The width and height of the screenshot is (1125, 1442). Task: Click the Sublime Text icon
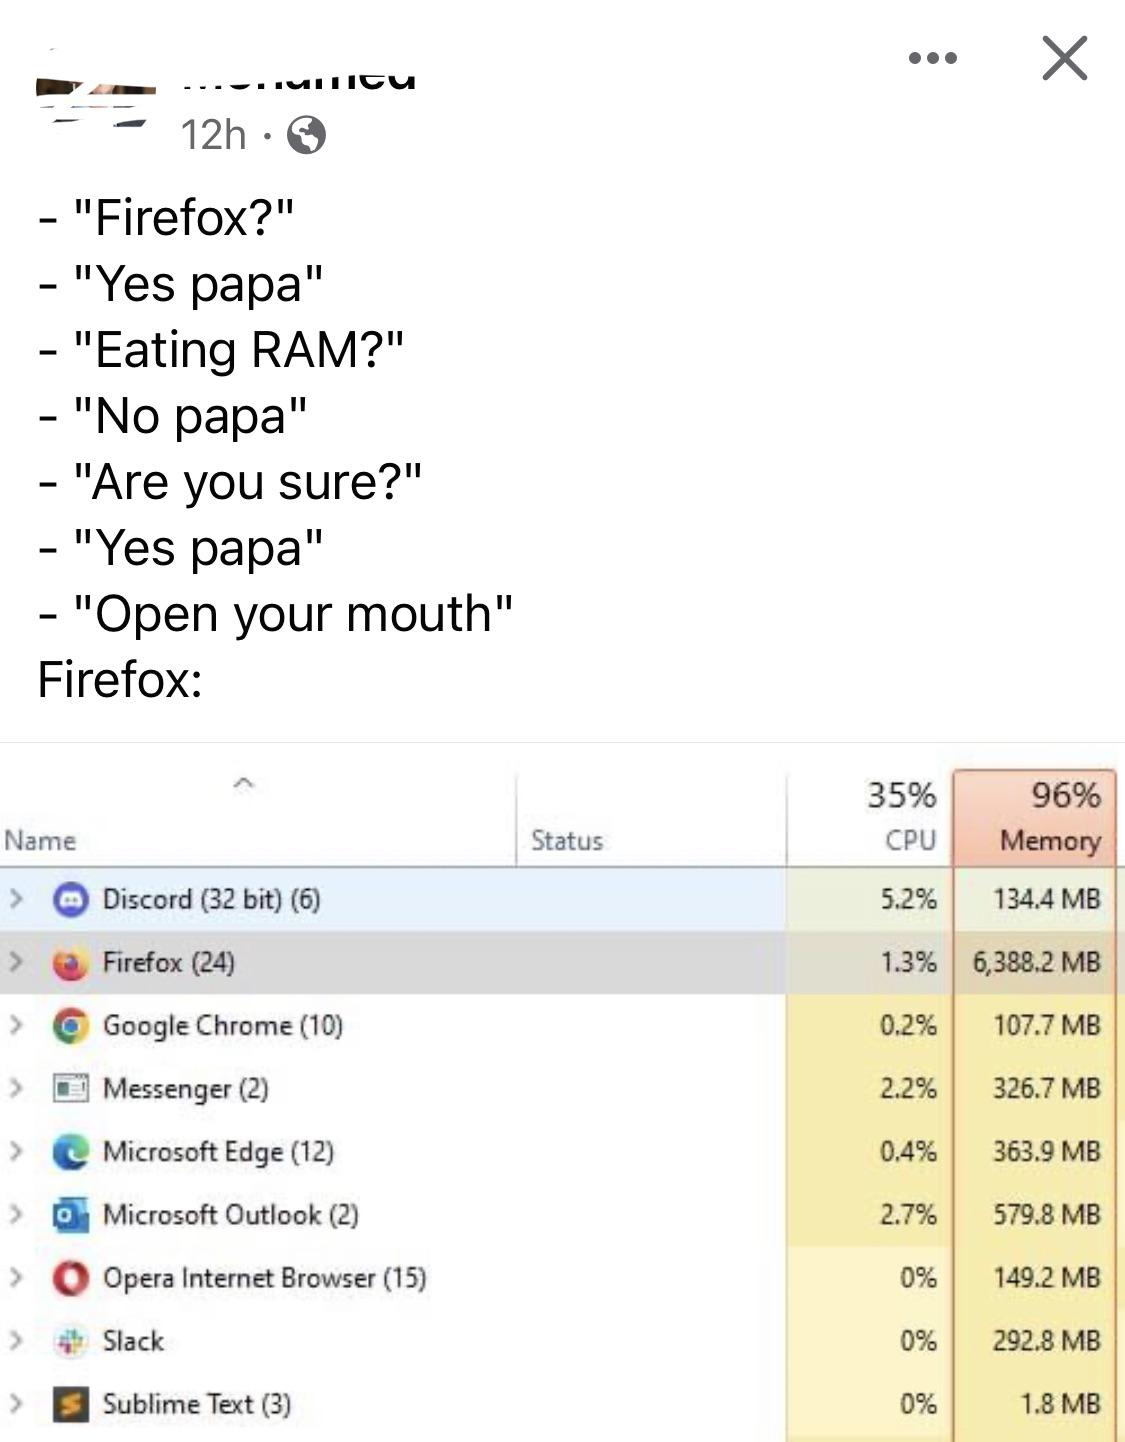(x=70, y=1404)
